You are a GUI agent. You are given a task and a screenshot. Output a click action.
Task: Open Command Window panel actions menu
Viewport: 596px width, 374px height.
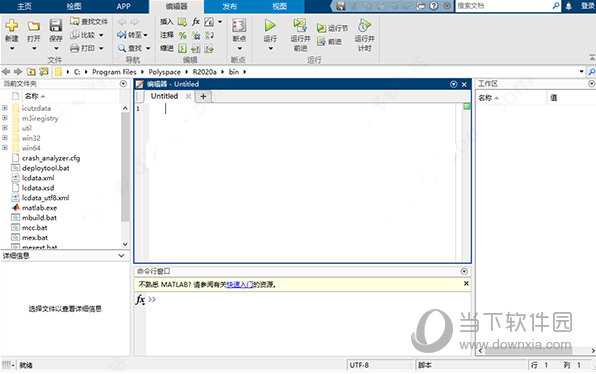pyautogui.click(x=464, y=271)
